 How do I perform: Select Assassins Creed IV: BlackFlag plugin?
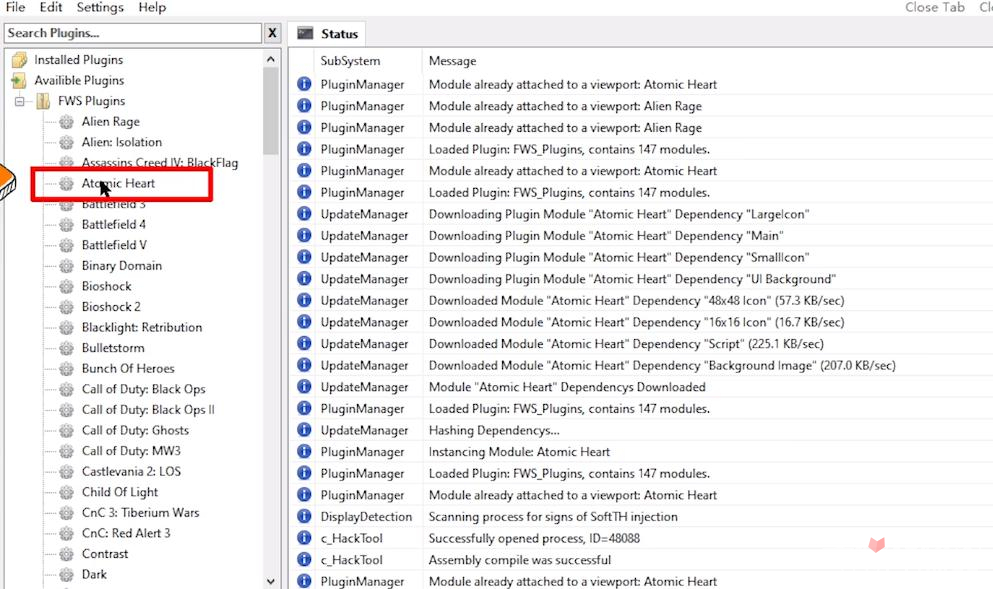pyautogui.click(x=160, y=163)
